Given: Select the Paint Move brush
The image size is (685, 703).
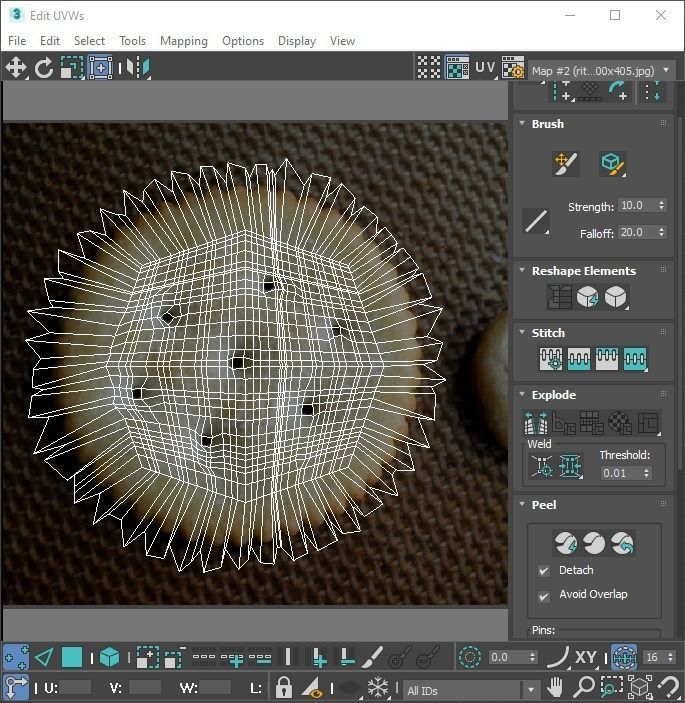Looking at the screenshot, I should (565, 164).
